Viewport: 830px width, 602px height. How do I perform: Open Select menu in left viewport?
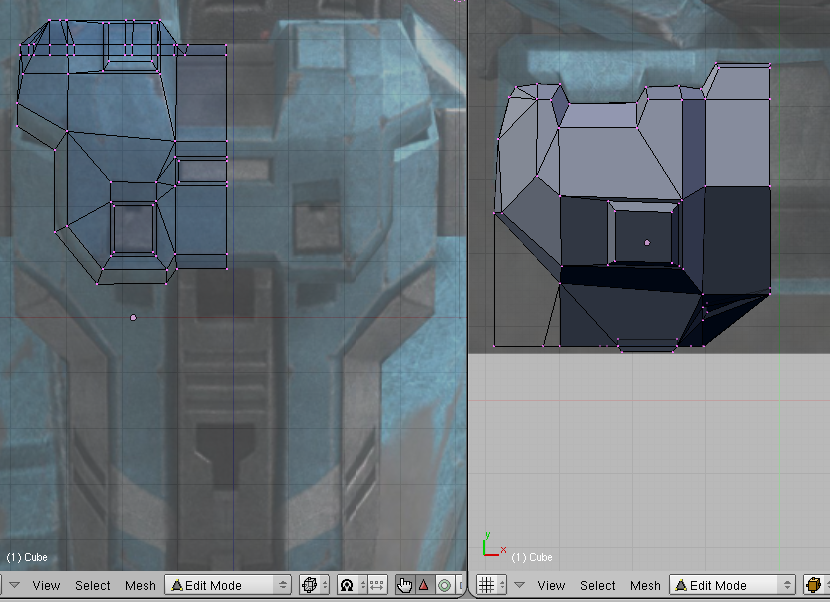click(x=93, y=586)
